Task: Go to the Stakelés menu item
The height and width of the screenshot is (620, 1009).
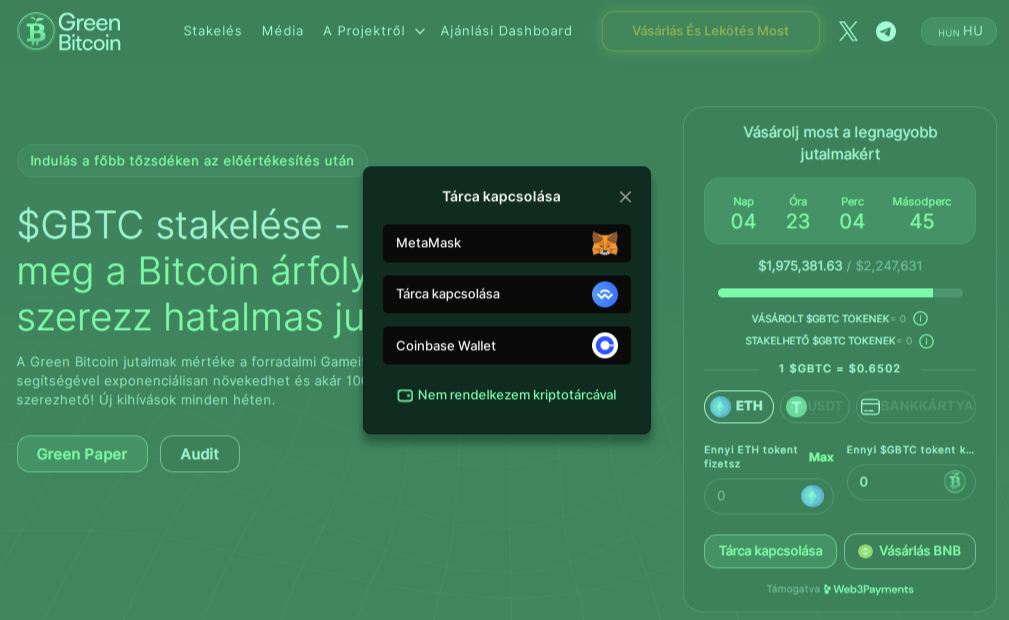Action: (212, 31)
